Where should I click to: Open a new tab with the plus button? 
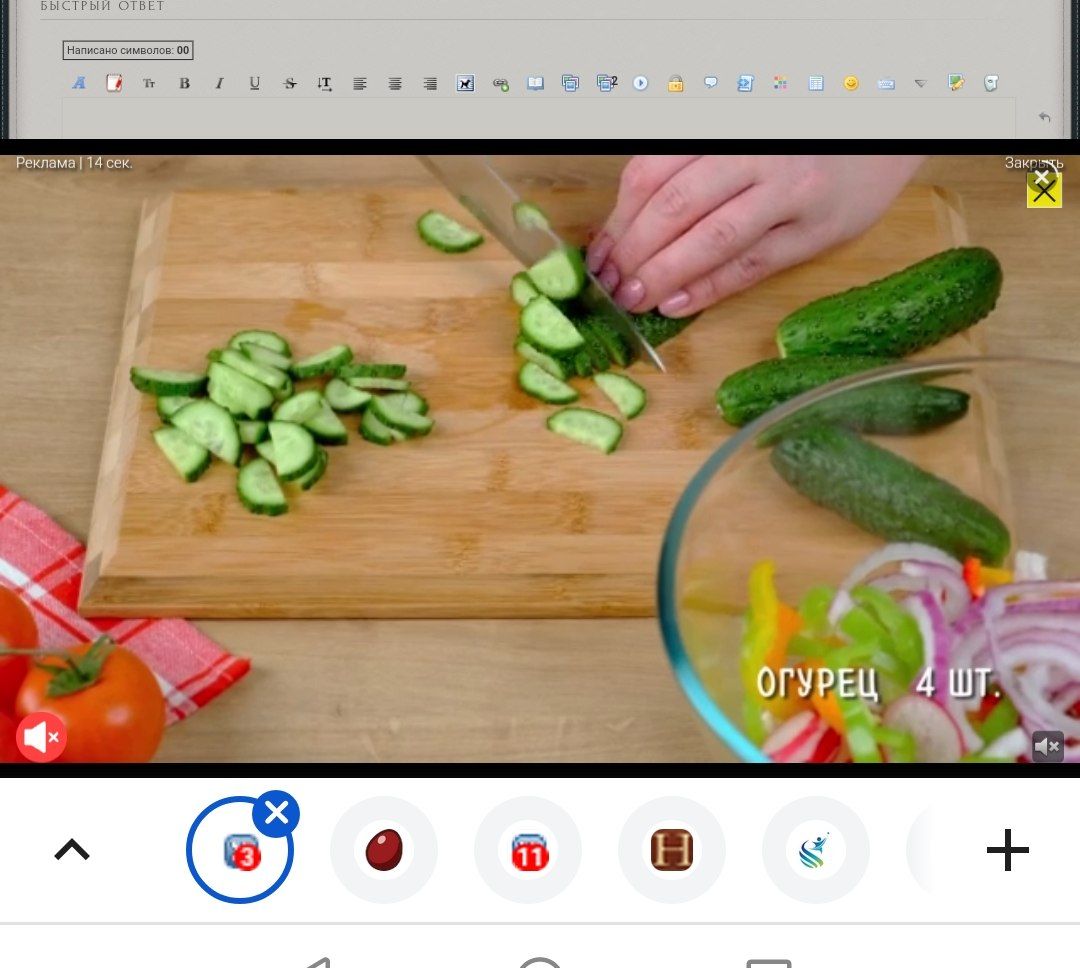click(x=1008, y=850)
